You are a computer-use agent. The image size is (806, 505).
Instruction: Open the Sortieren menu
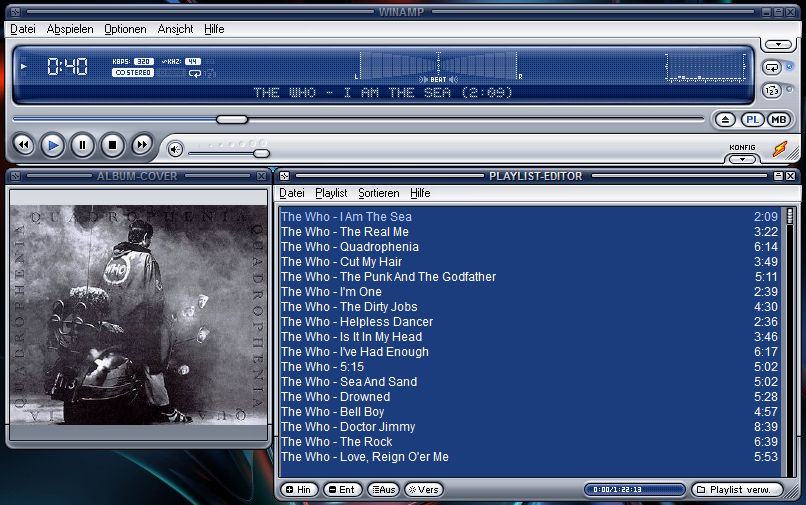click(x=379, y=193)
